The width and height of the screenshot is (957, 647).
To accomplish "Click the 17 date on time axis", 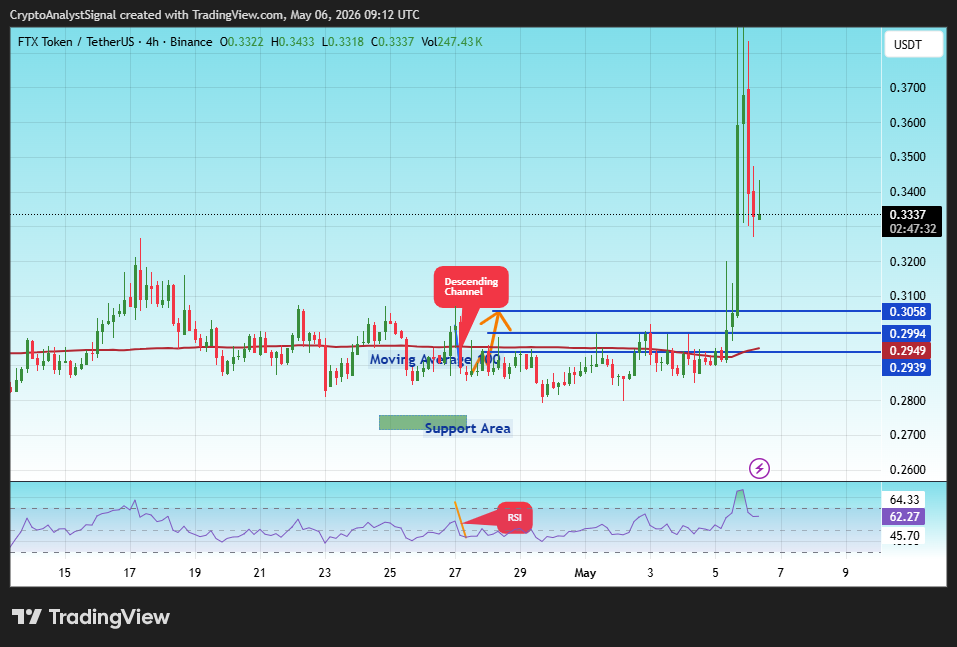I will 129,573.
